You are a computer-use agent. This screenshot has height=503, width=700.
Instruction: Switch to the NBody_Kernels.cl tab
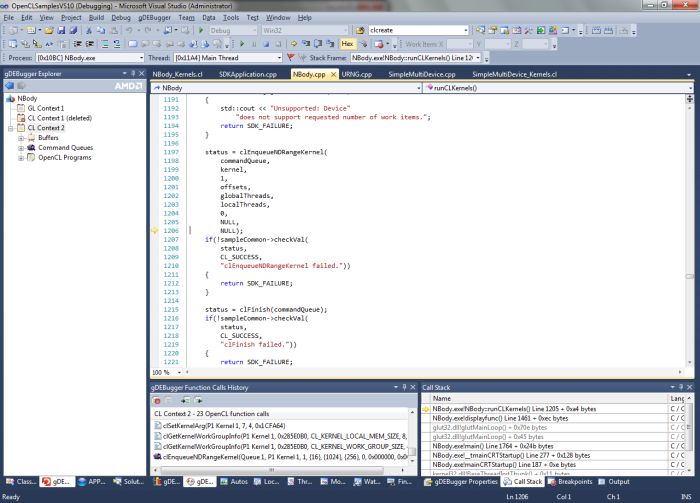pyautogui.click(x=178, y=74)
